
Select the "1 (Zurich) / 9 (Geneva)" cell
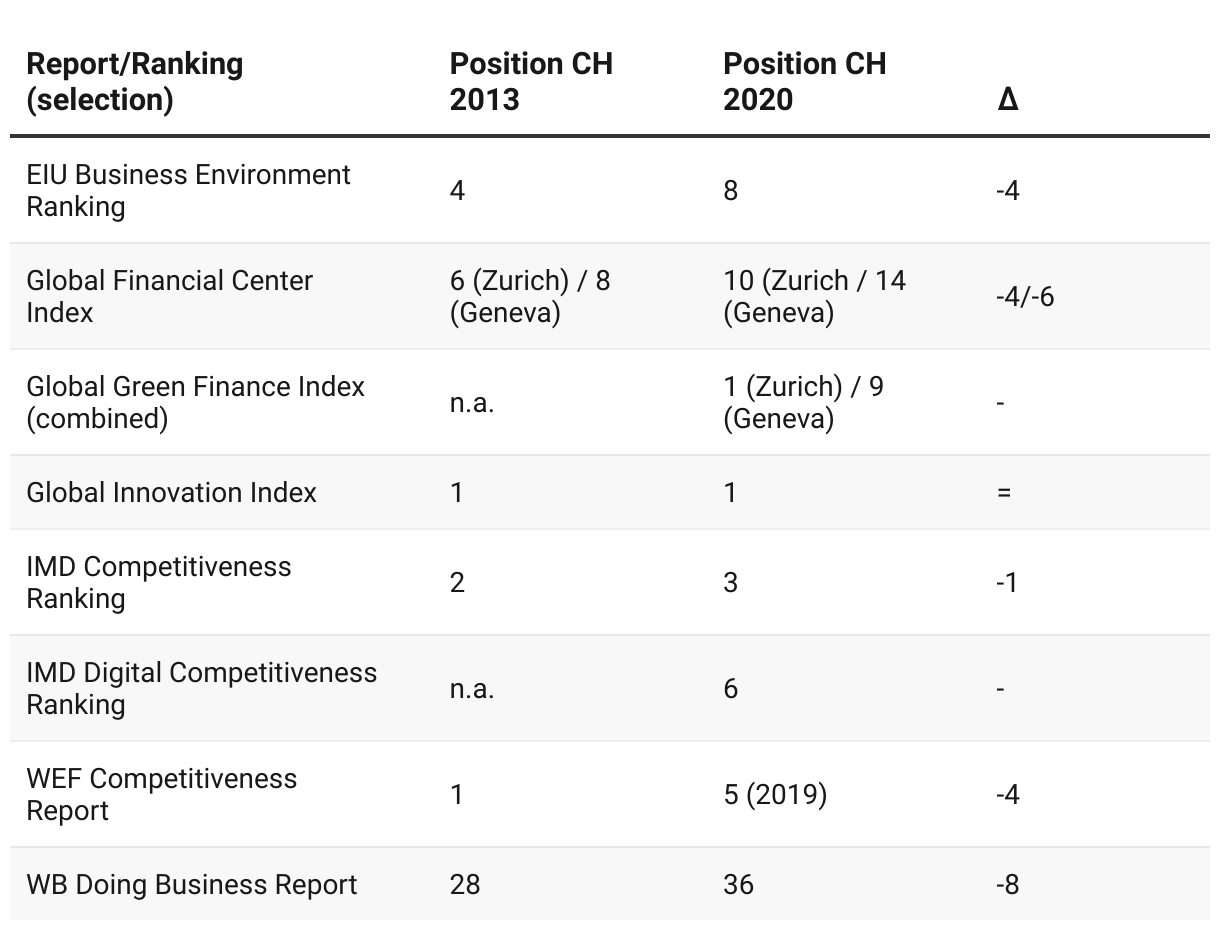coord(803,402)
